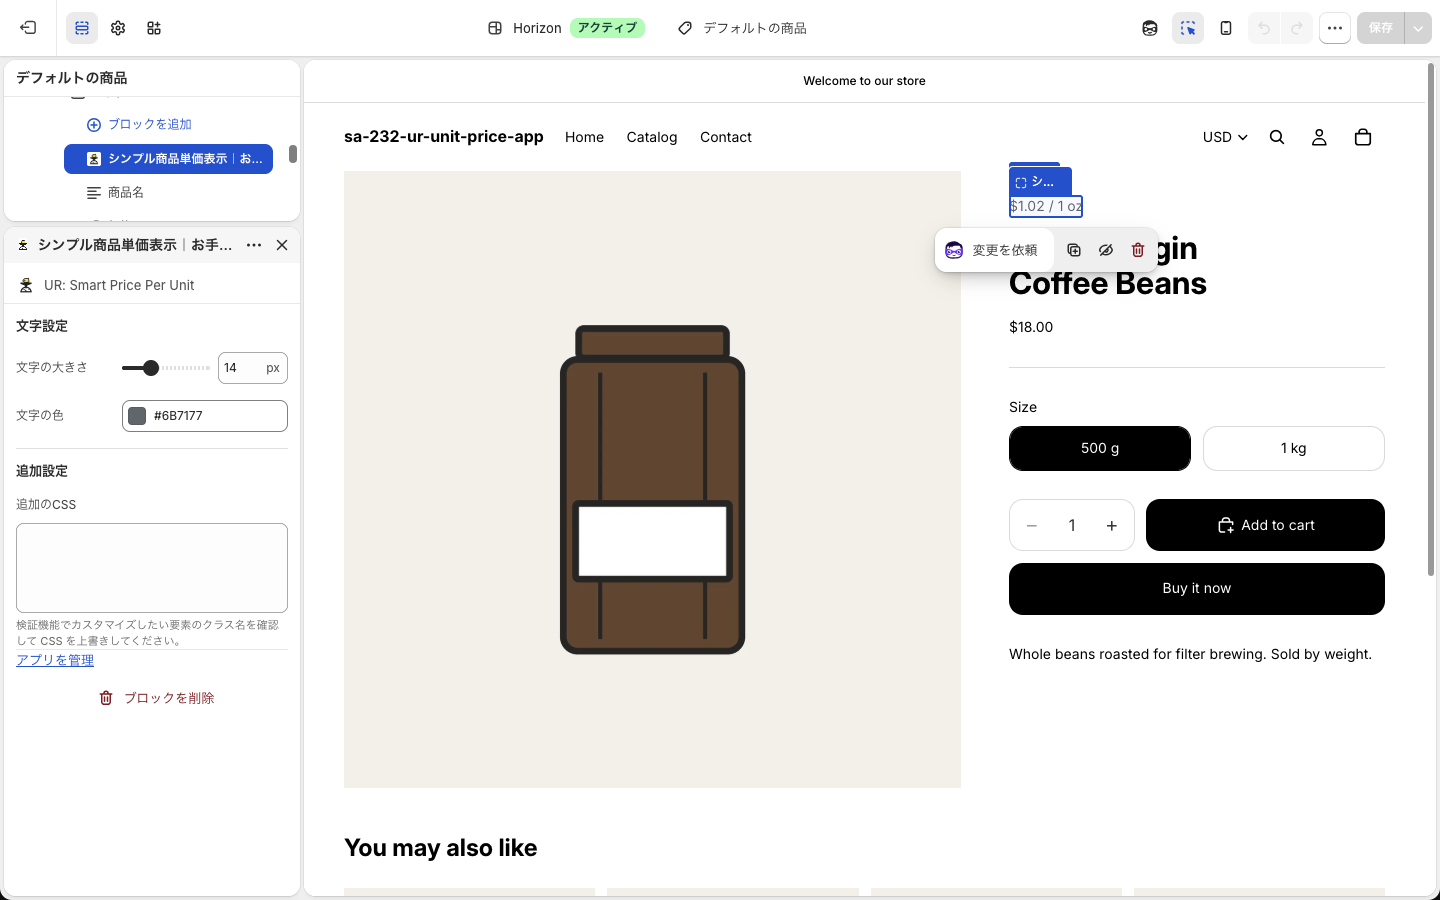The image size is (1440, 900).
Task: Select the シンプル商品単価表示 tree item
Action: (x=168, y=159)
